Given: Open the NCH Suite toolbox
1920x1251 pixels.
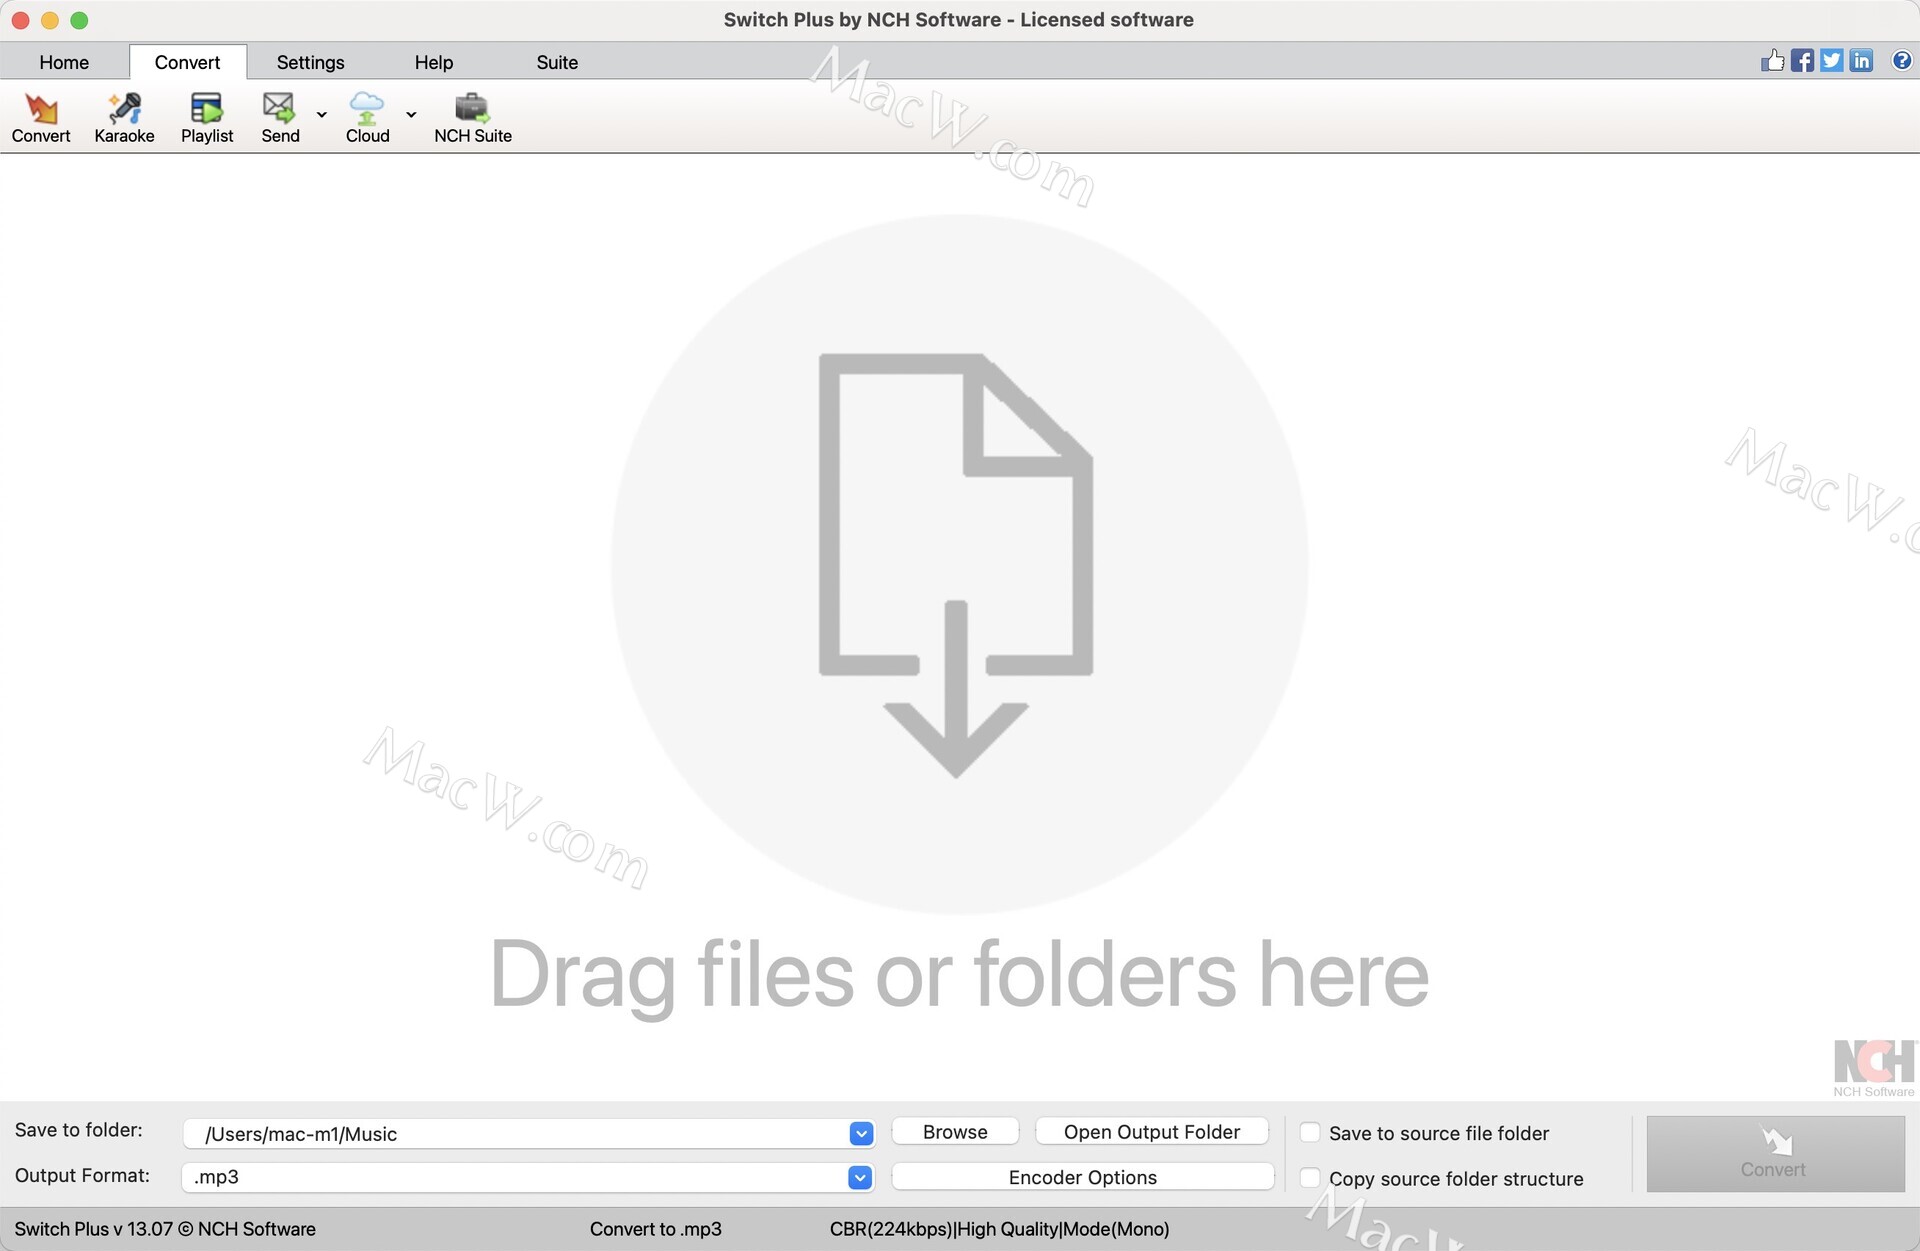Looking at the screenshot, I should click(472, 108).
